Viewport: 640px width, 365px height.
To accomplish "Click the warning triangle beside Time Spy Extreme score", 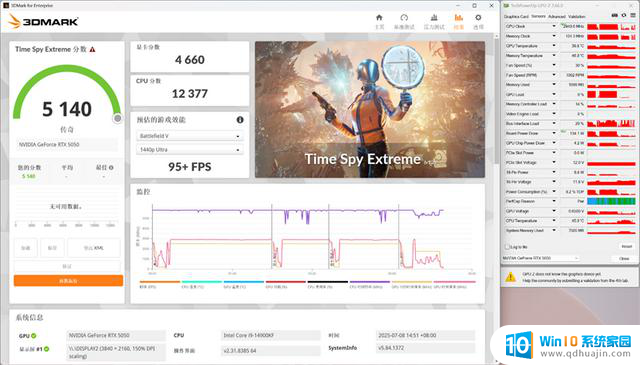I will click(93, 49).
